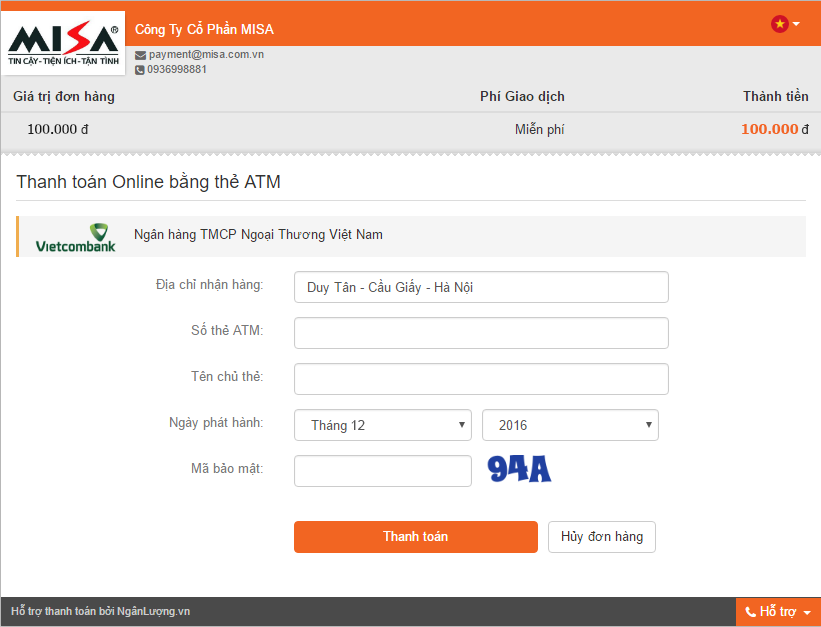
Task: Click the Miễn phí fee text
Action: click(539, 129)
